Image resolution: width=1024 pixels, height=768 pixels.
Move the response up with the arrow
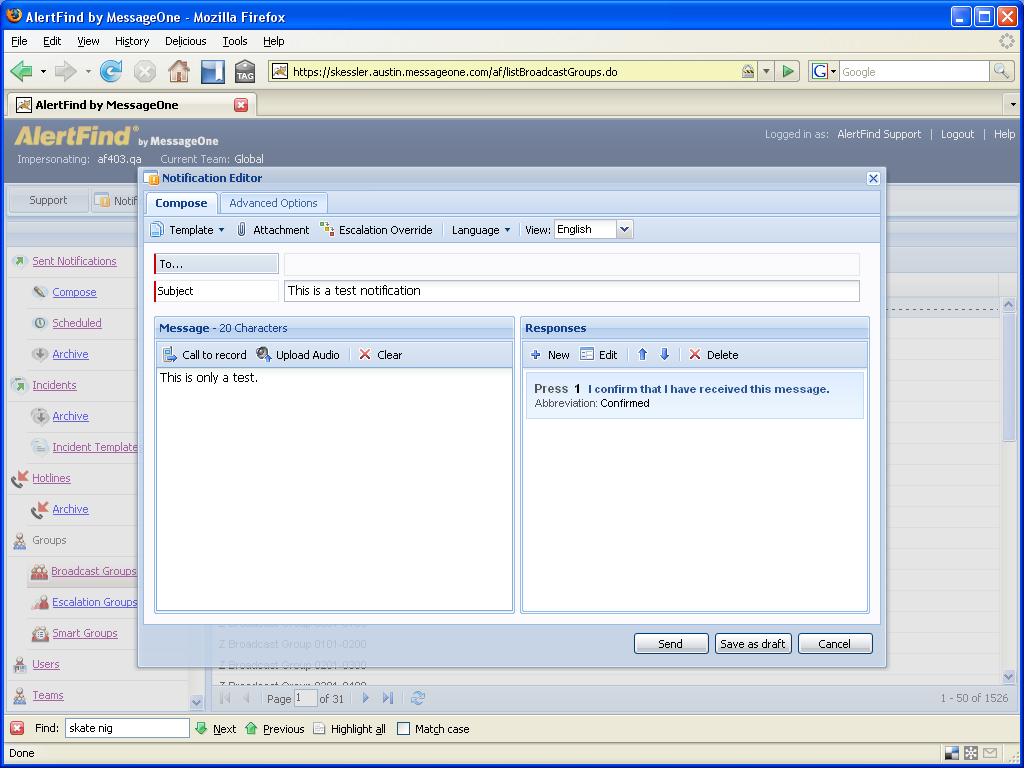click(x=643, y=354)
